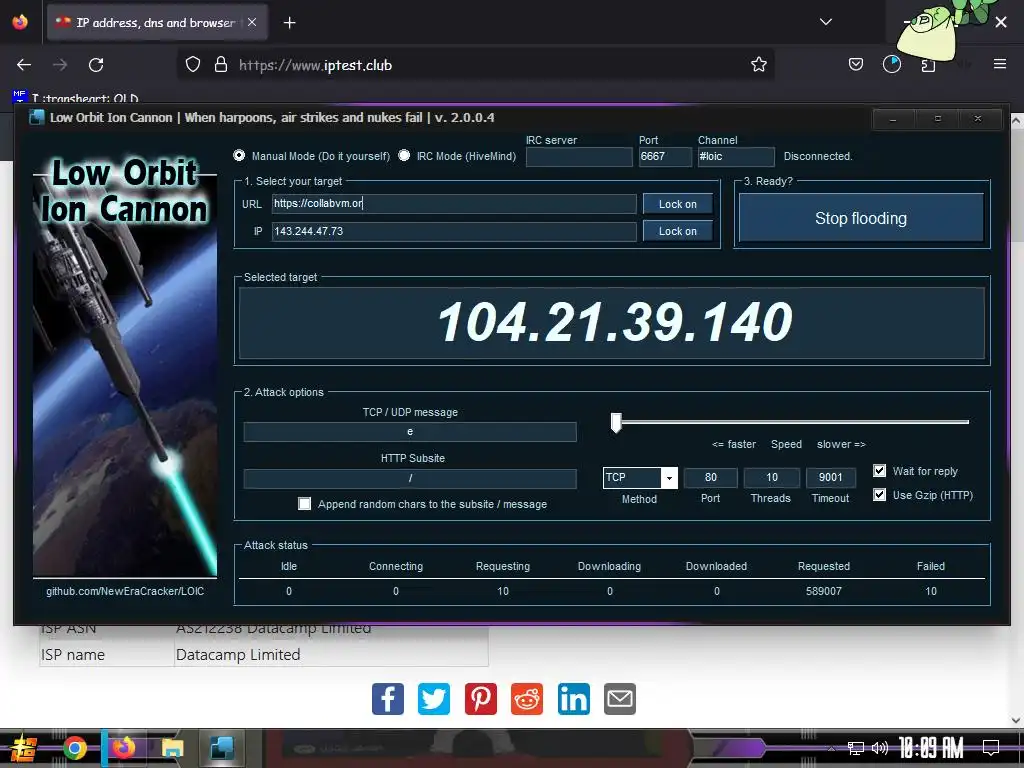Click the Channel field showing #loic
The image size is (1024, 768).
pos(735,157)
